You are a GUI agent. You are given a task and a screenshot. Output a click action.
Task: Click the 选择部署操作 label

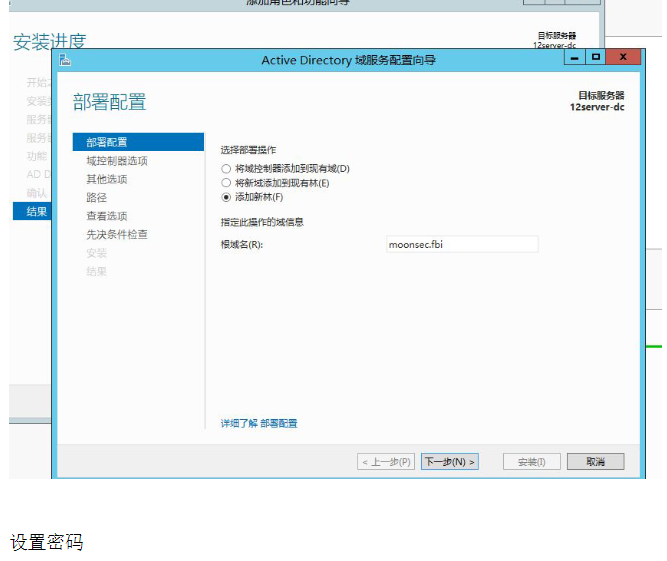click(x=248, y=150)
